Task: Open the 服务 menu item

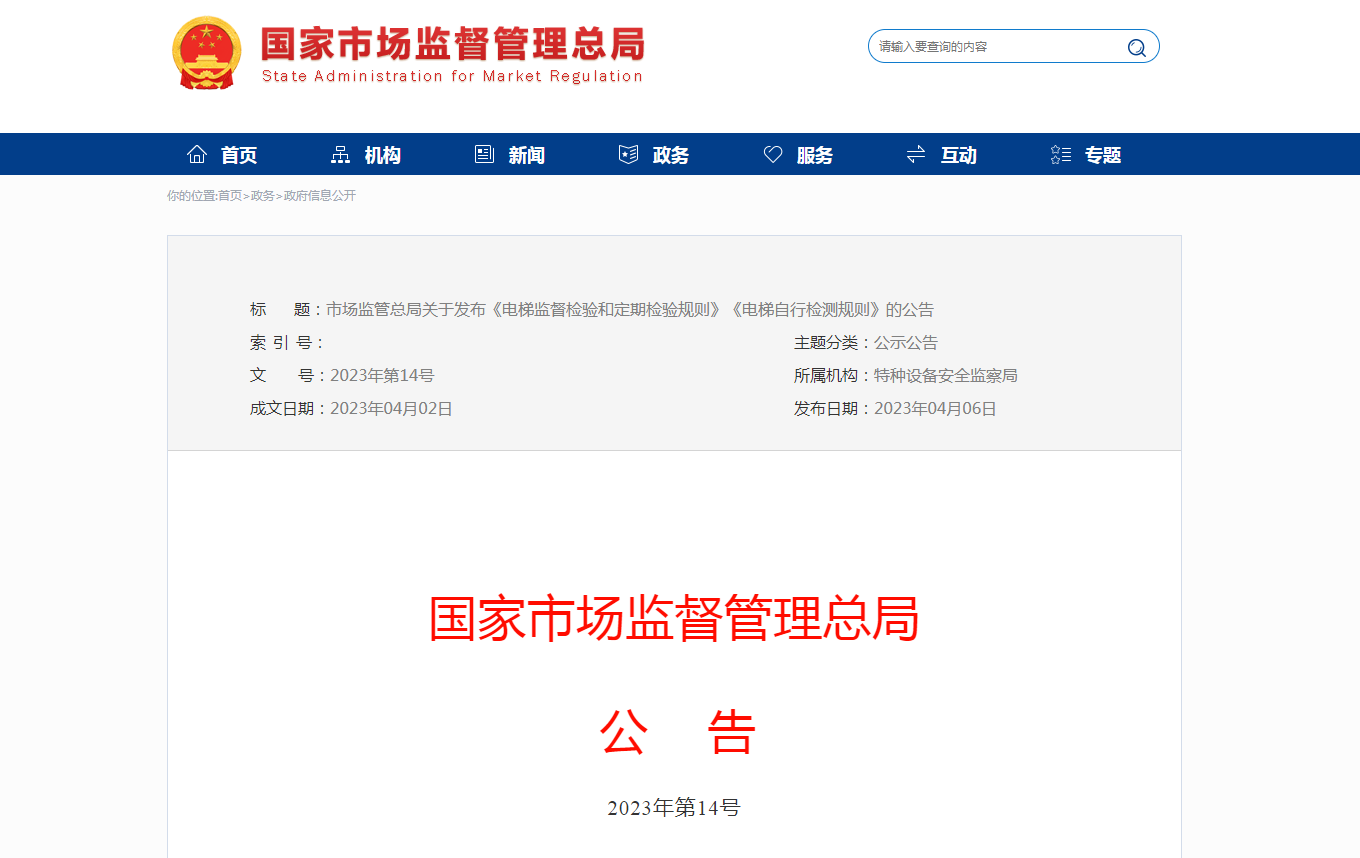Action: [x=815, y=155]
